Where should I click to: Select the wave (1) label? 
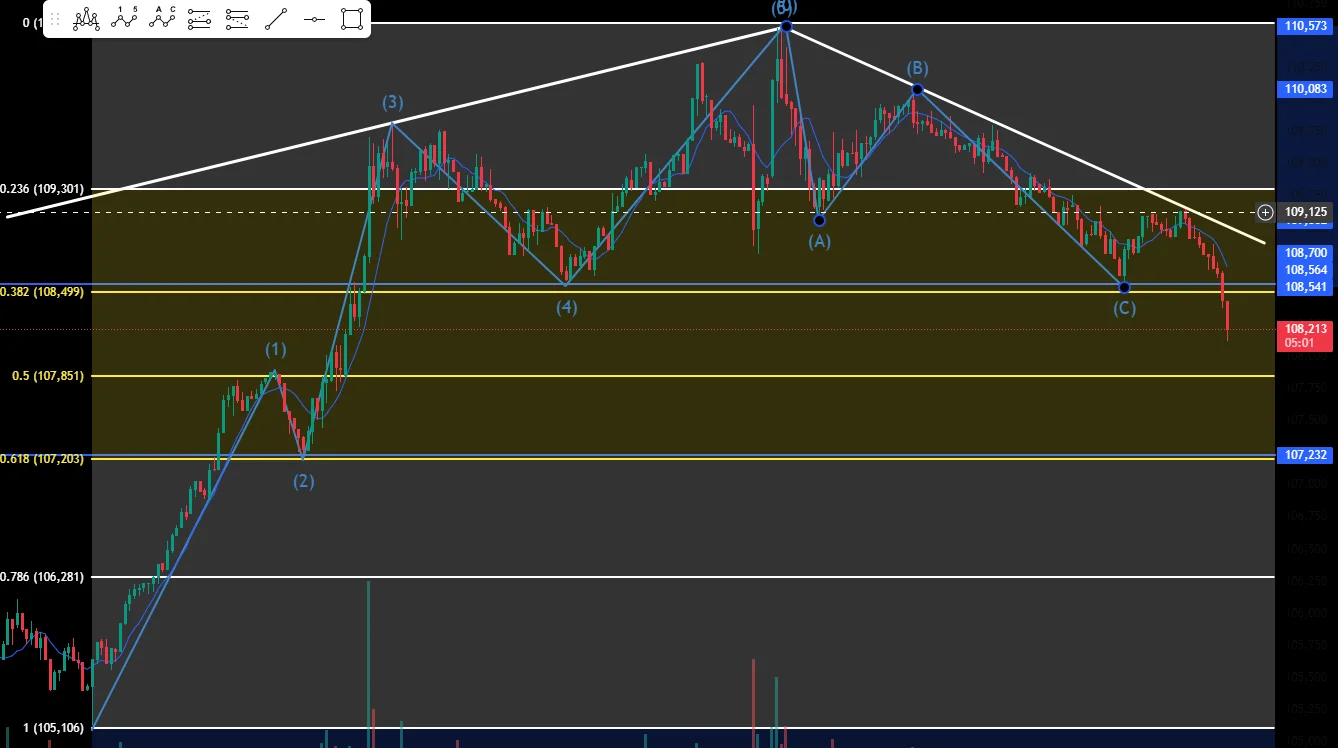pos(276,349)
